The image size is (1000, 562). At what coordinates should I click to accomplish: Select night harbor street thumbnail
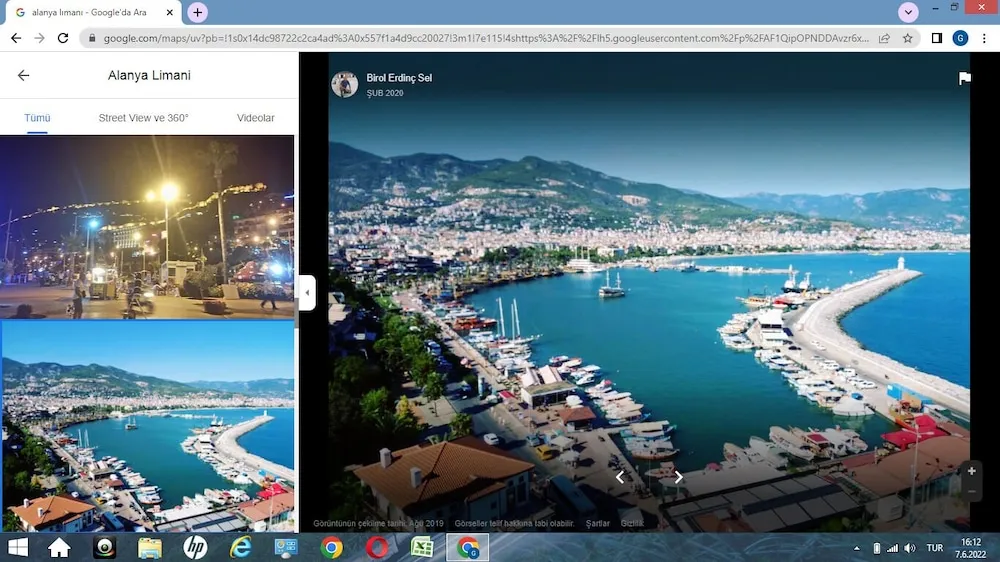[x=147, y=226]
